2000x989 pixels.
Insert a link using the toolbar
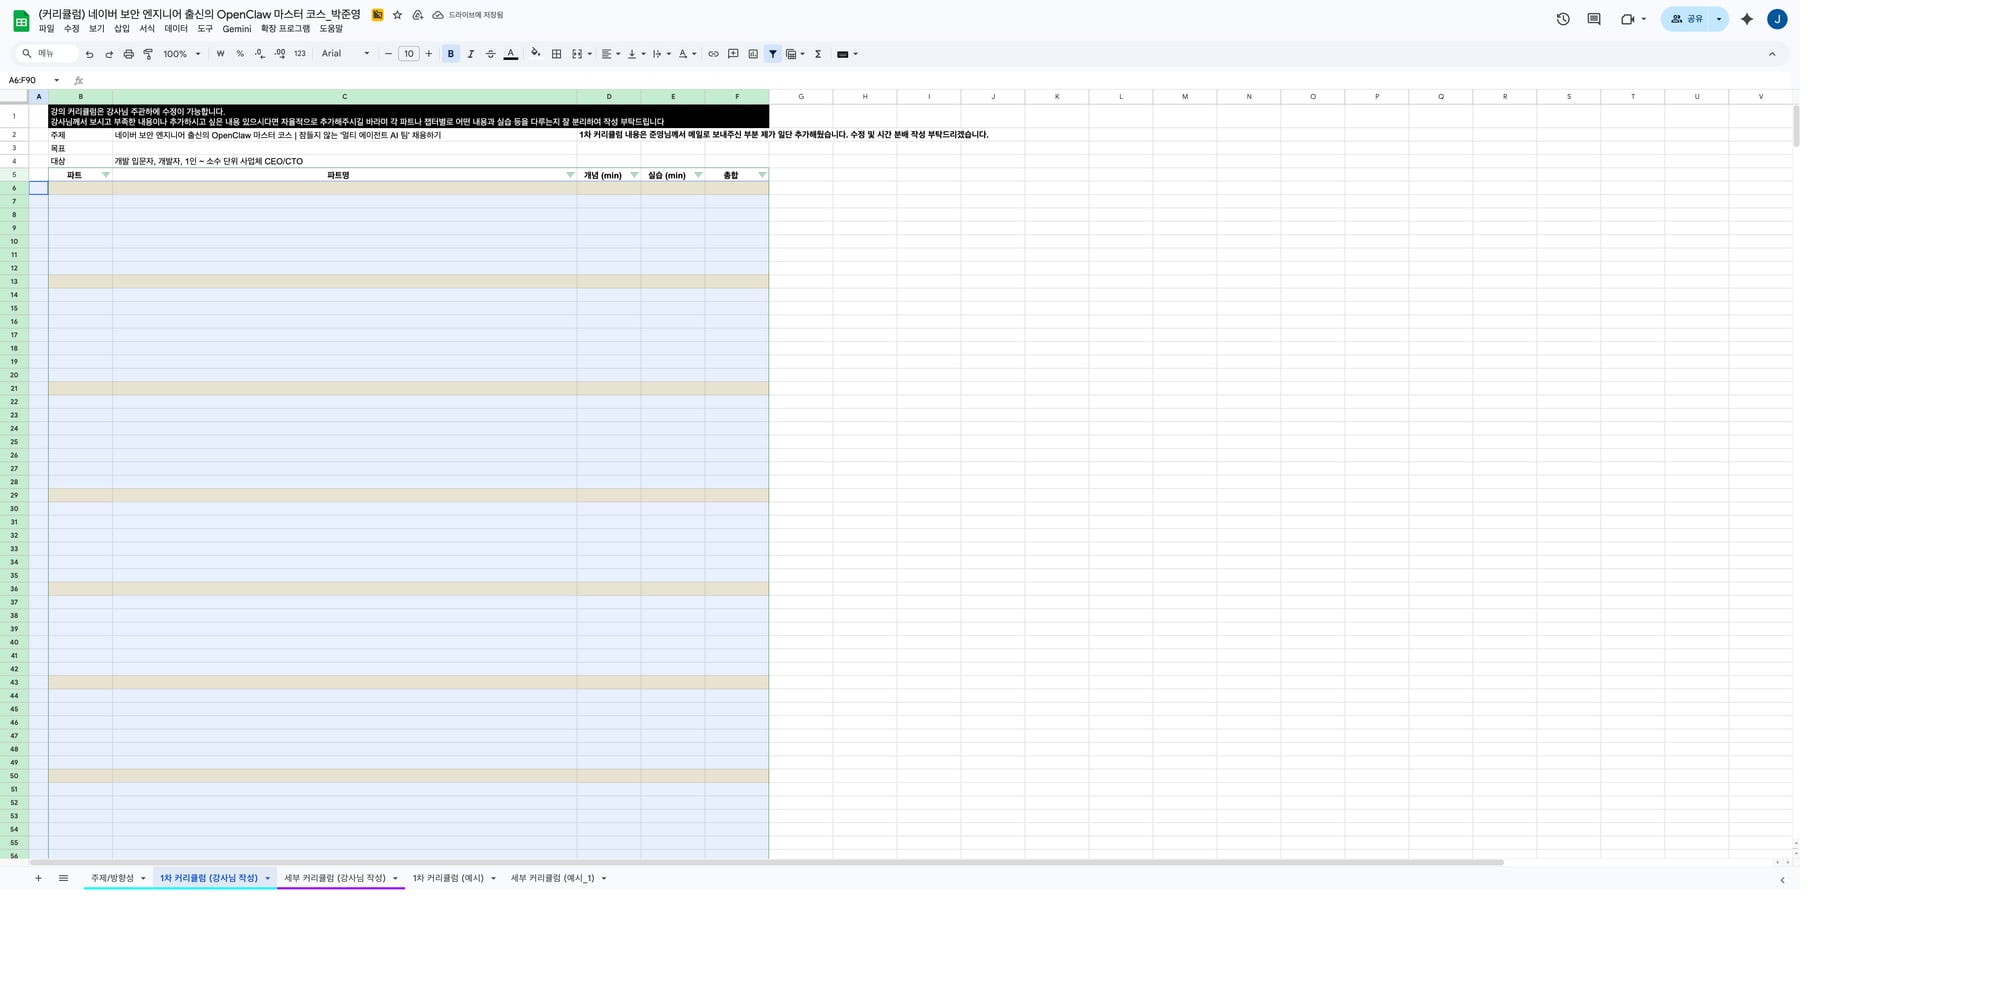pyautogui.click(x=713, y=54)
